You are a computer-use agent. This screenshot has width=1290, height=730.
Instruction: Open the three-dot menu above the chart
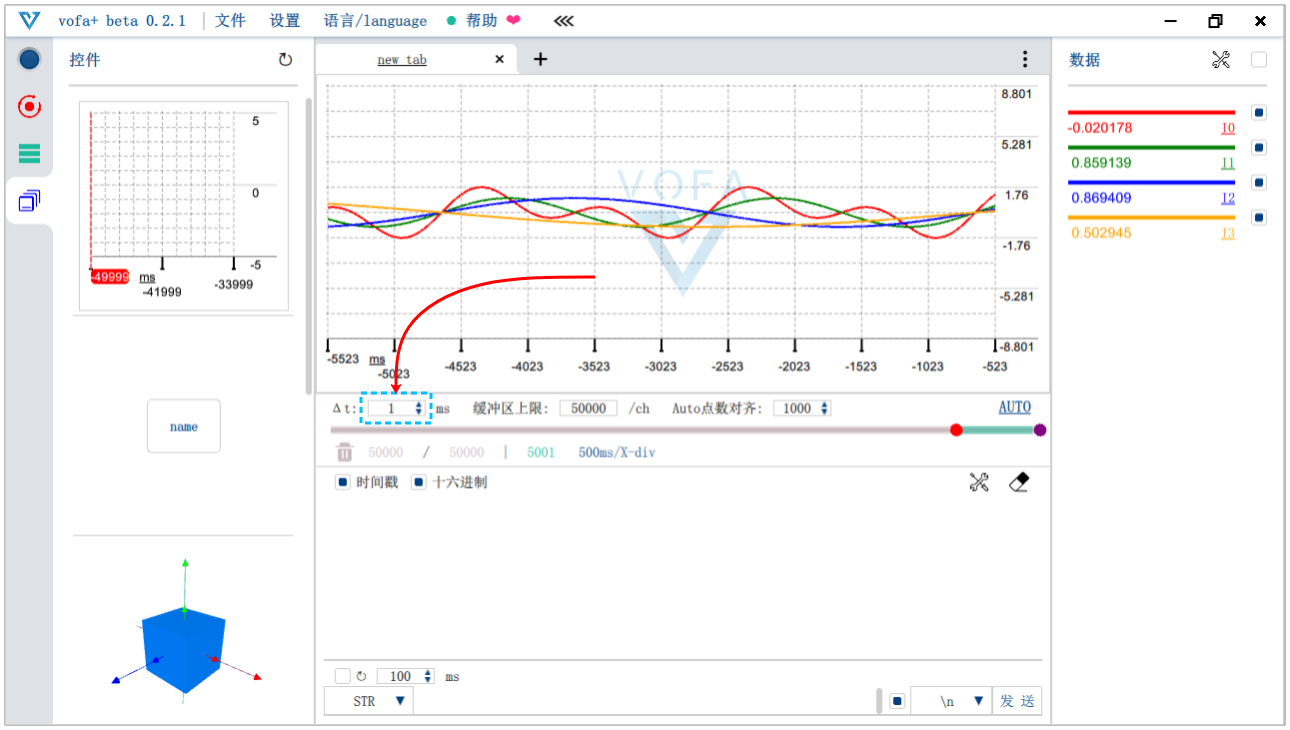click(1024, 59)
